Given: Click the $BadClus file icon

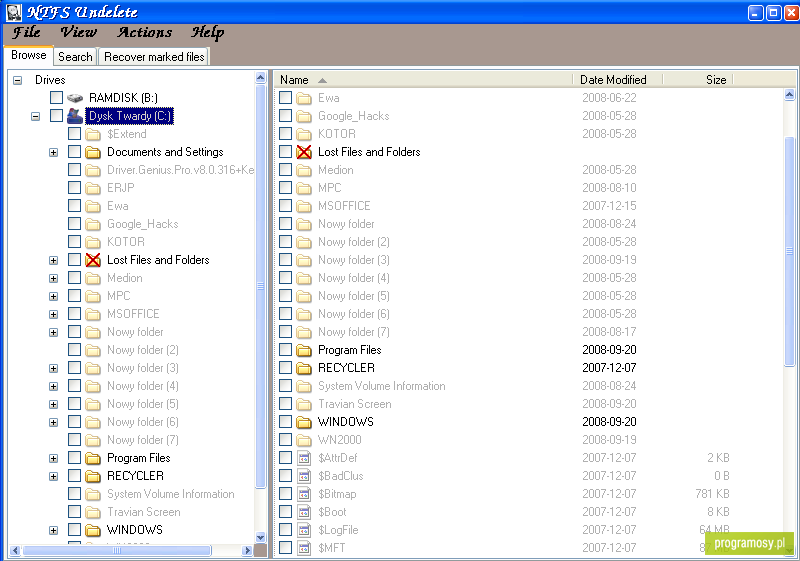Looking at the screenshot, I should (x=304, y=476).
